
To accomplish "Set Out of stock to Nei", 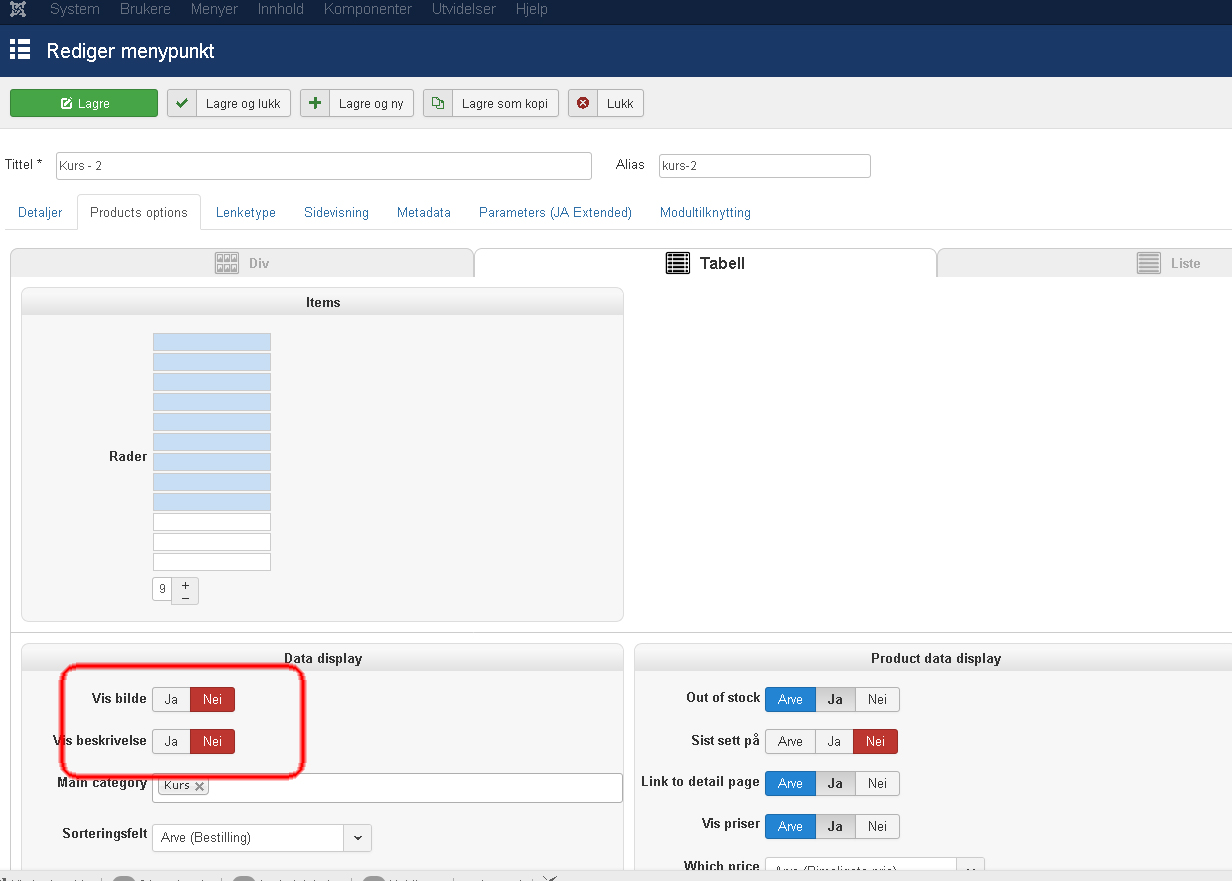I will pos(877,699).
